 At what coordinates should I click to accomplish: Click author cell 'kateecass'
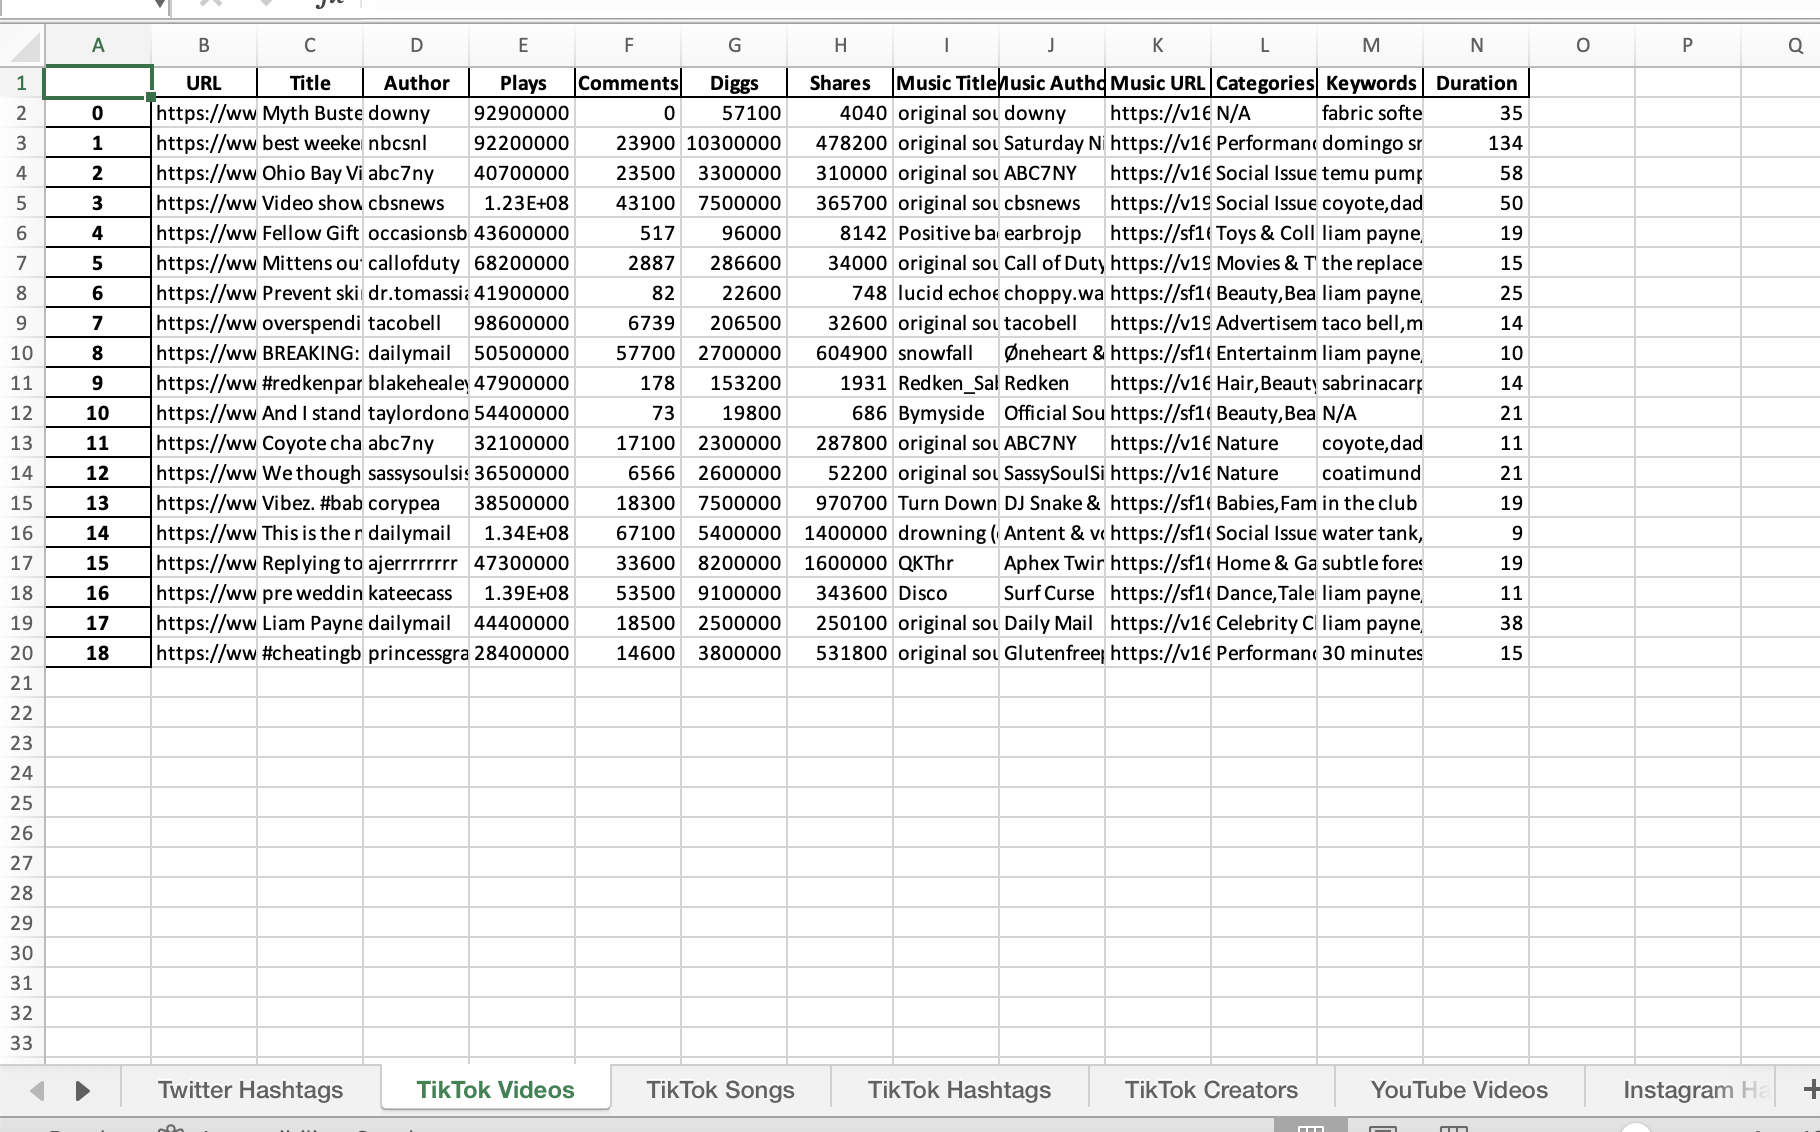[416, 593]
